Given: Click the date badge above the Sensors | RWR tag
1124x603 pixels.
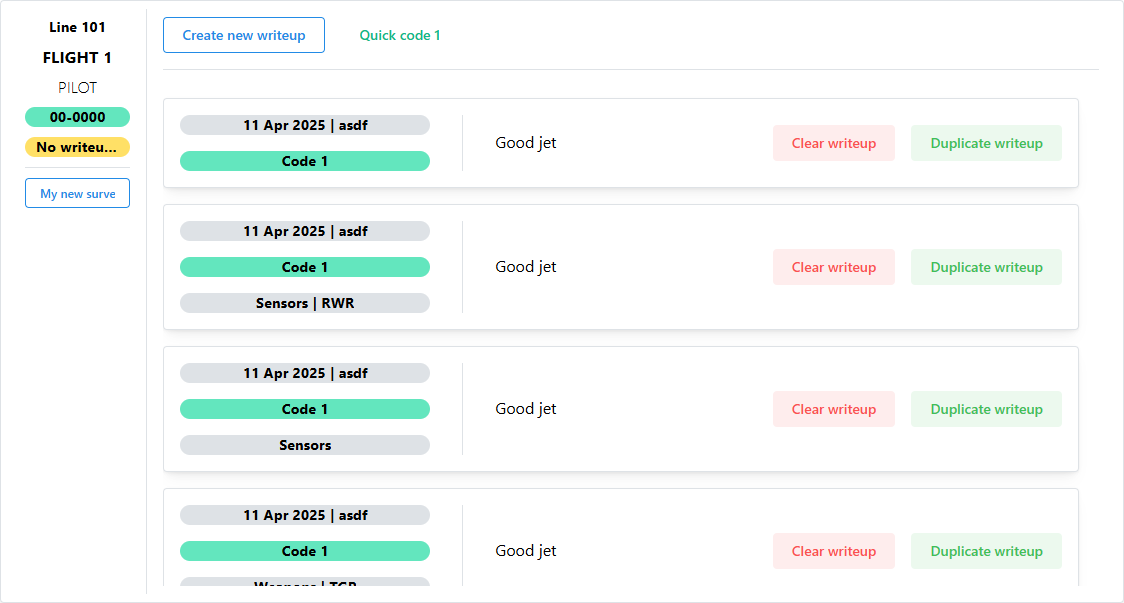Looking at the screenshot, I should 305,231.
